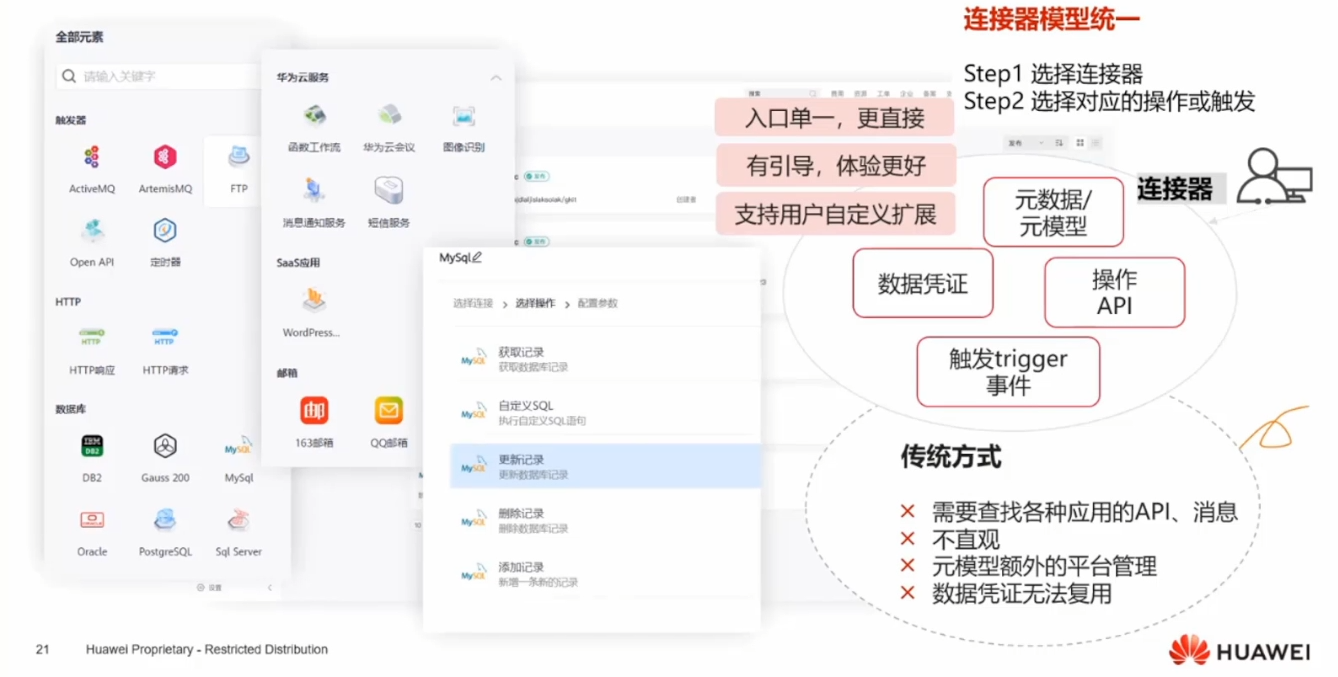
Task: Select the 定时器 timer icon
Action: click(x=165, y=231)
